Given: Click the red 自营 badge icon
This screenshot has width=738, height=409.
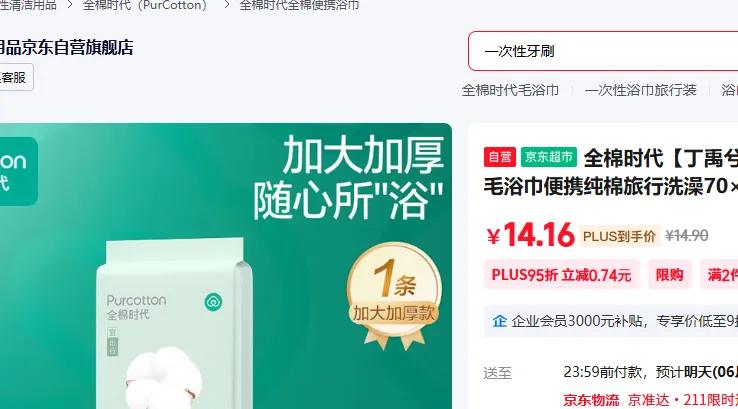Looking at the screenshot, I should pyautogui.click(x=500, y=157).
